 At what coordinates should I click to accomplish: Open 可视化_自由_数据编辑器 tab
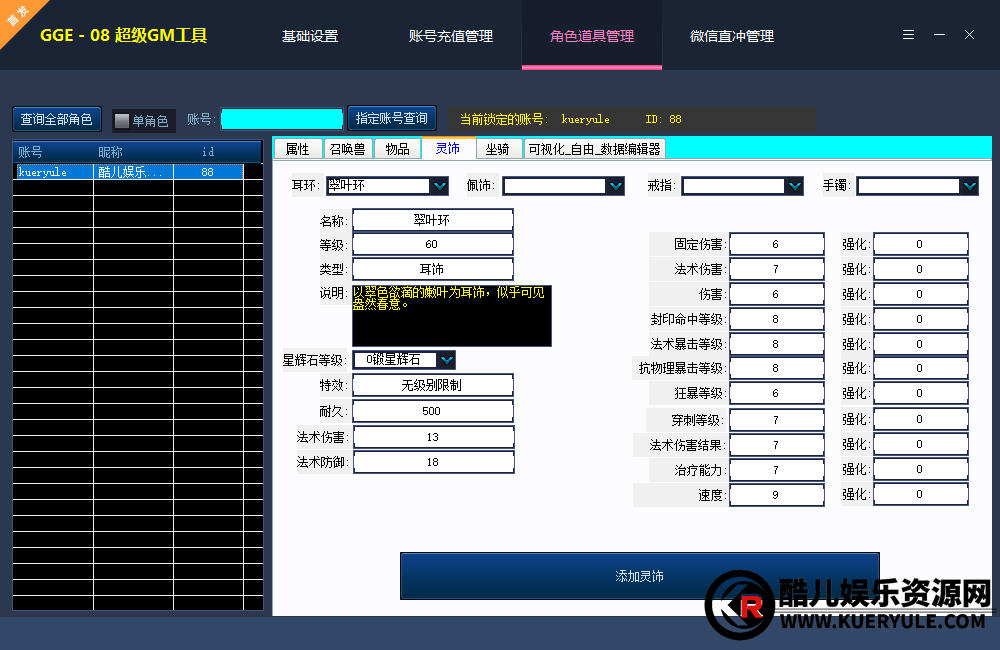click(x=594, y=149)
